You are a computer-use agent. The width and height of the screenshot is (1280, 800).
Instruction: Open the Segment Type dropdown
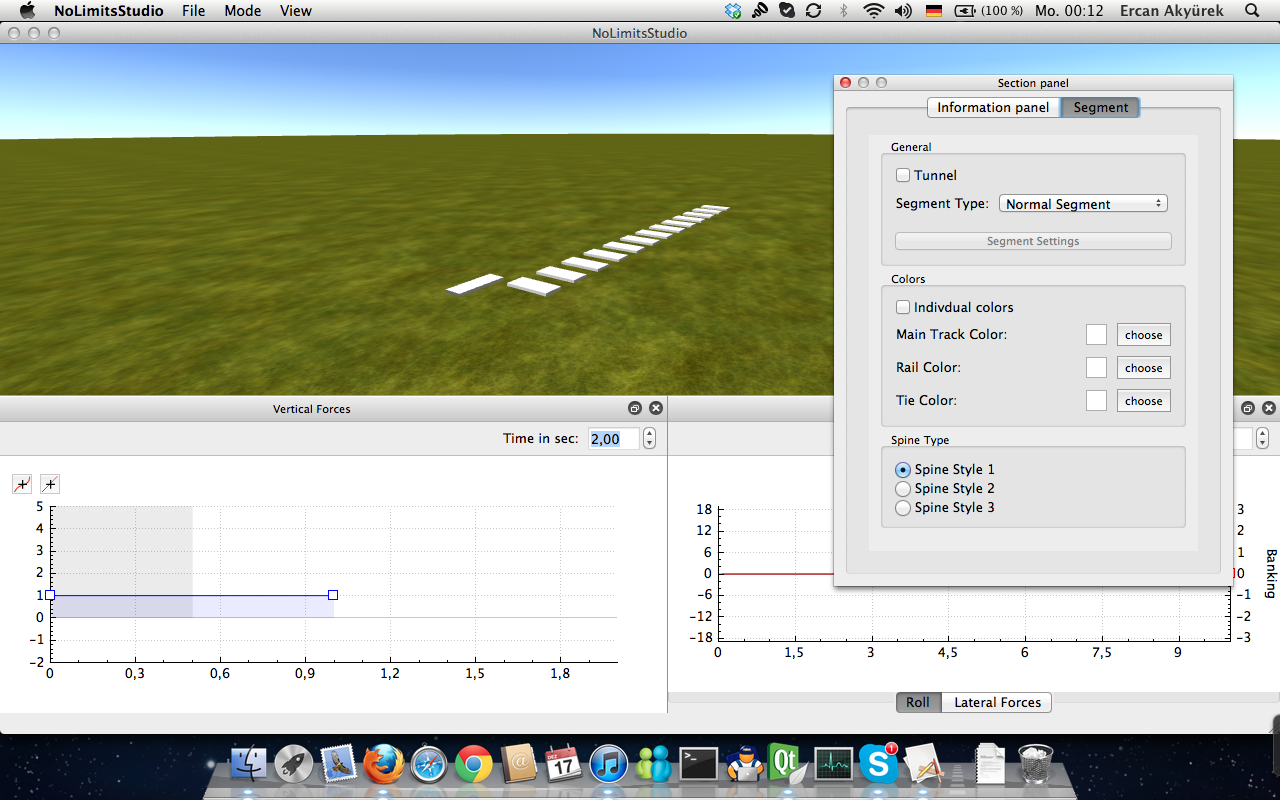point(1083,204)
